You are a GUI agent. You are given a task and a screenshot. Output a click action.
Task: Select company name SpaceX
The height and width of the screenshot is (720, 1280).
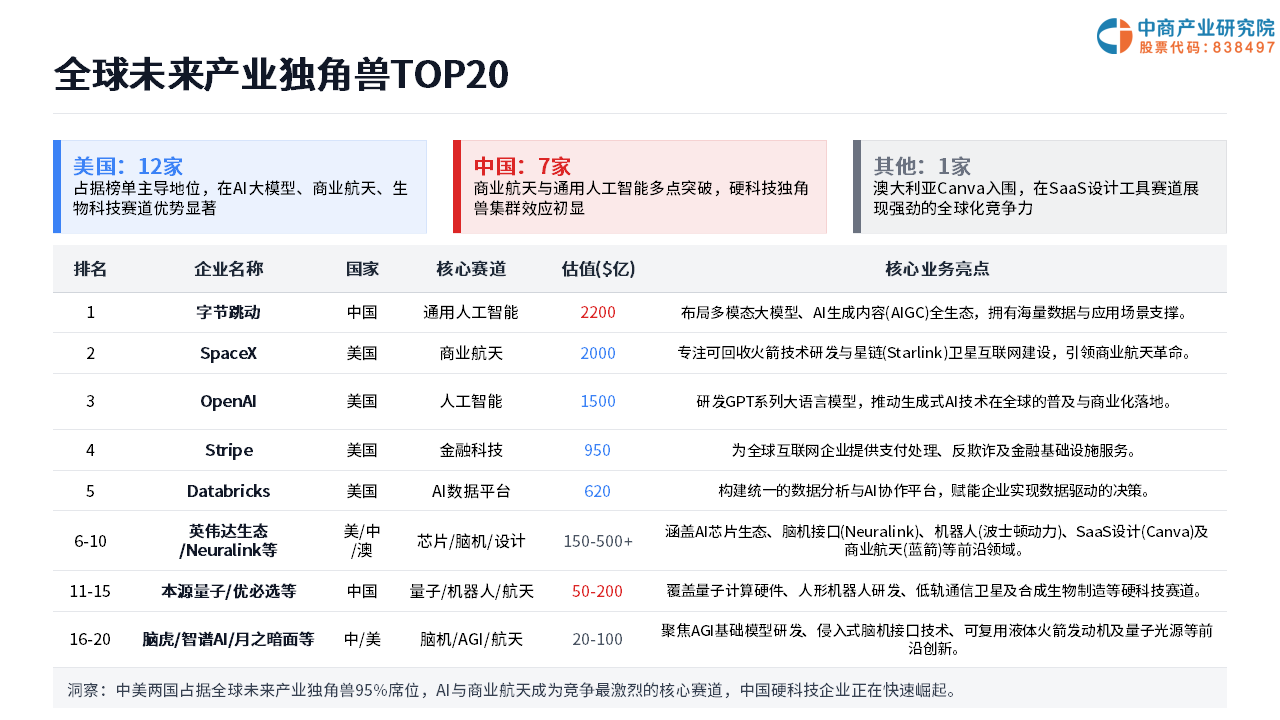[x=228, y=353]
